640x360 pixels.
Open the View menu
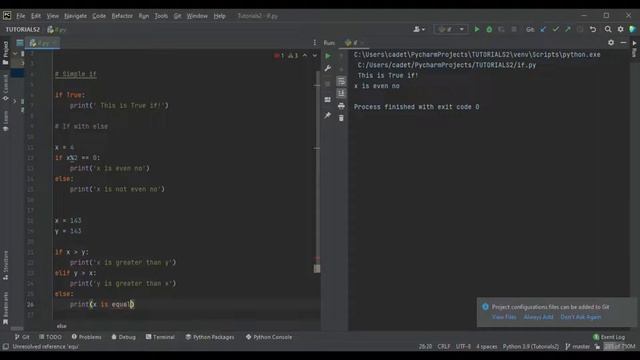[x=52, y=16]
